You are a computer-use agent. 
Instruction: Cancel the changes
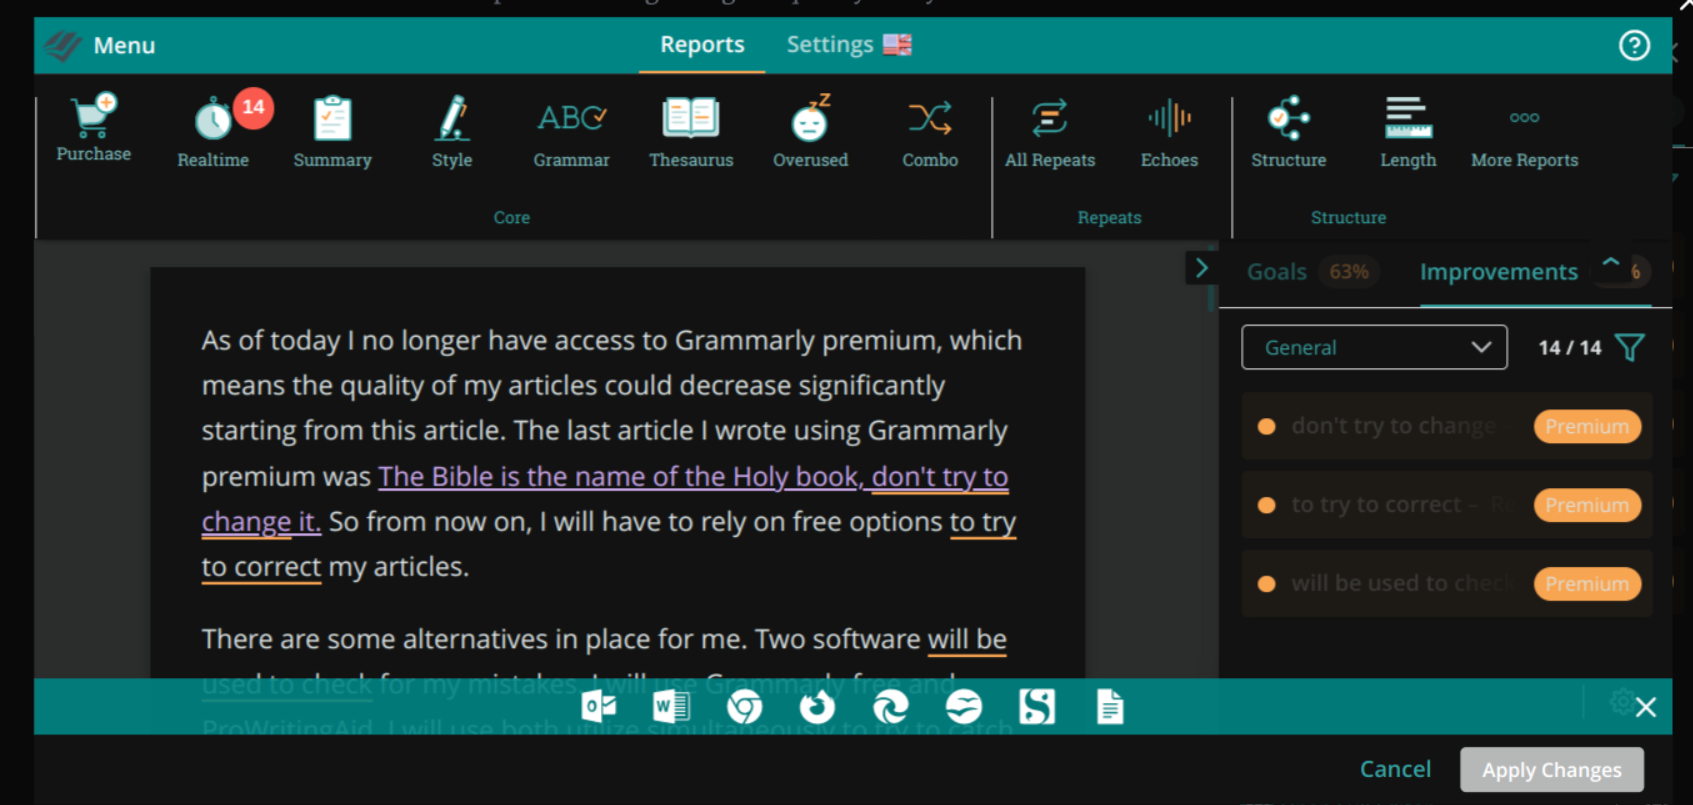pos(1395,769)
